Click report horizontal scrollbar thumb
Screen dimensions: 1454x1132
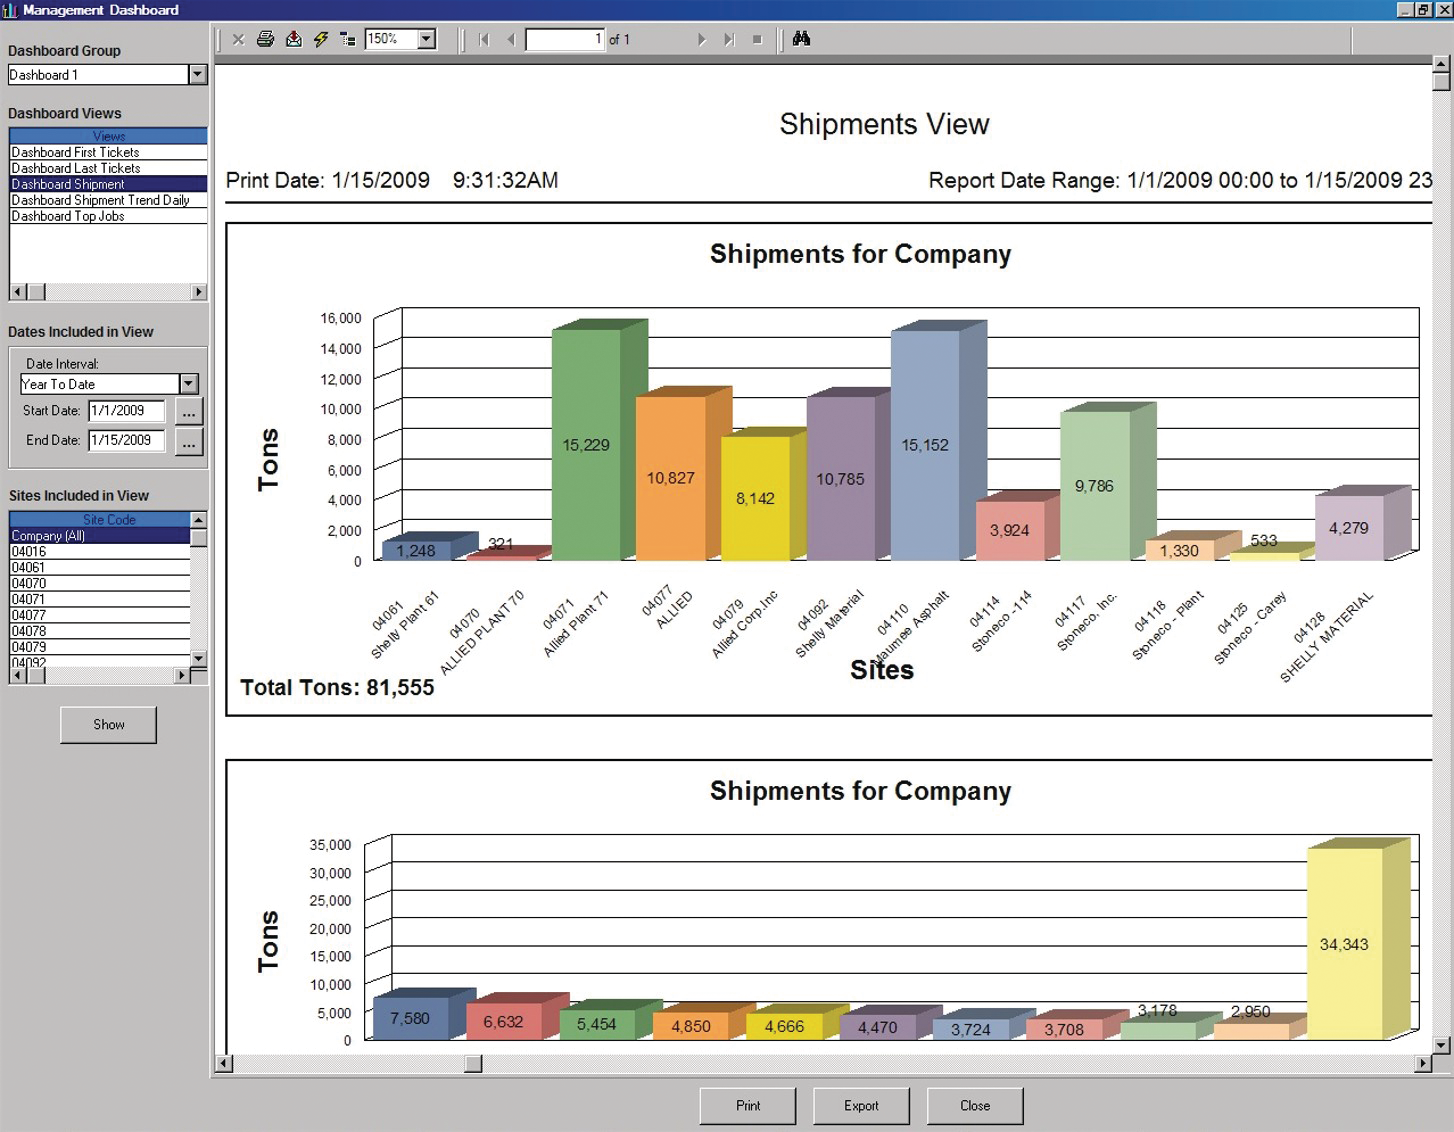click(x=473, y=1064)
